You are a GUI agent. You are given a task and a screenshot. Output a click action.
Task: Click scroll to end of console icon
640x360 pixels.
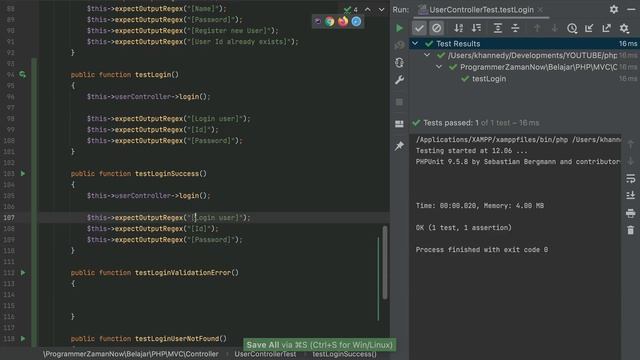point(631,196)
